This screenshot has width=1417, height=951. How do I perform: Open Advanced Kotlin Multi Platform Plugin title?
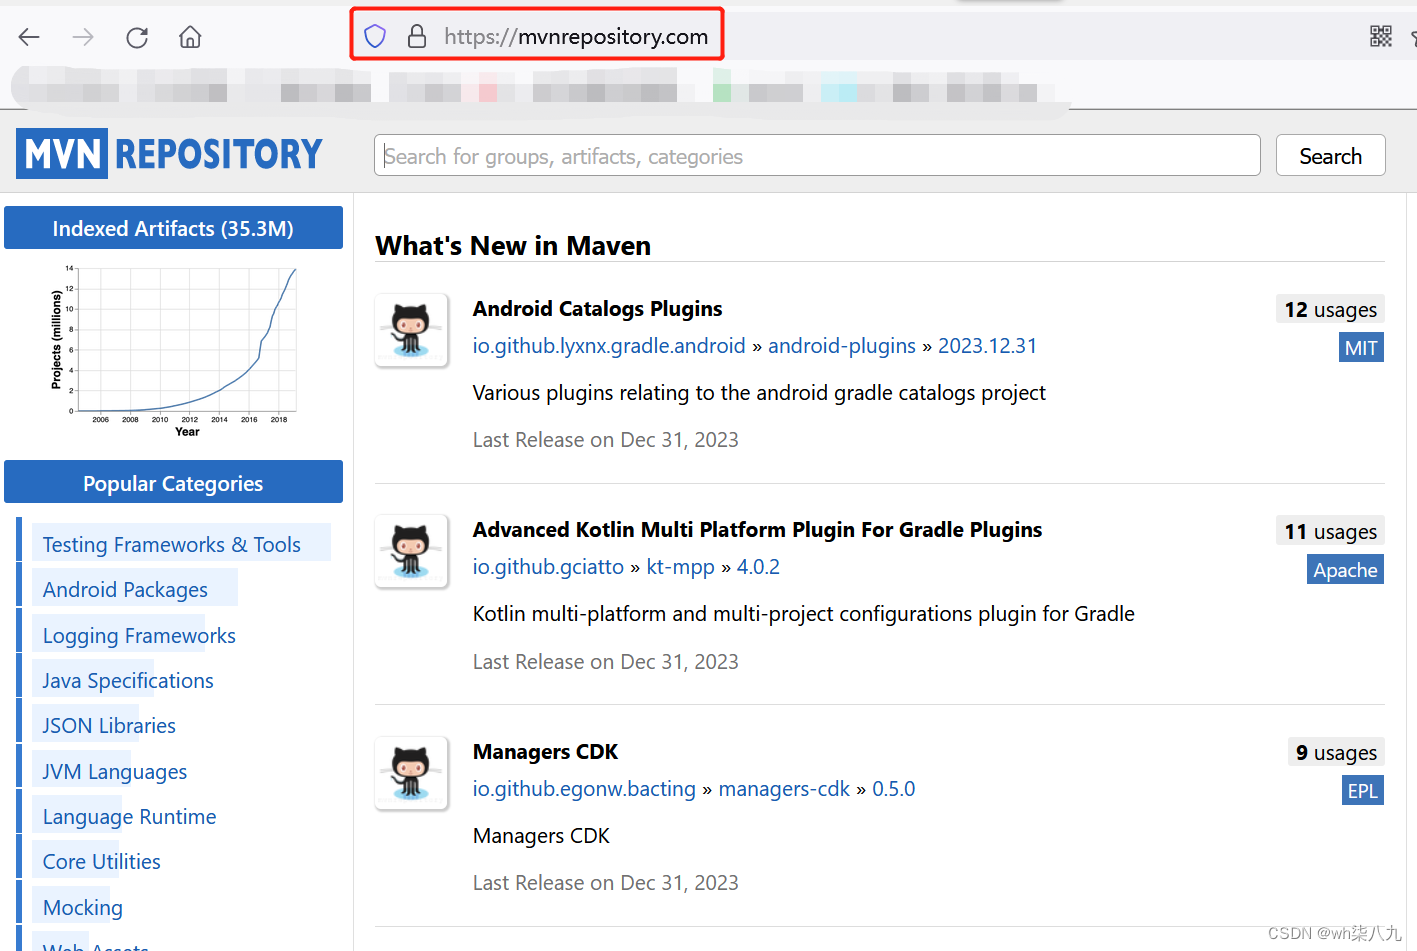[x=757, y=529]
